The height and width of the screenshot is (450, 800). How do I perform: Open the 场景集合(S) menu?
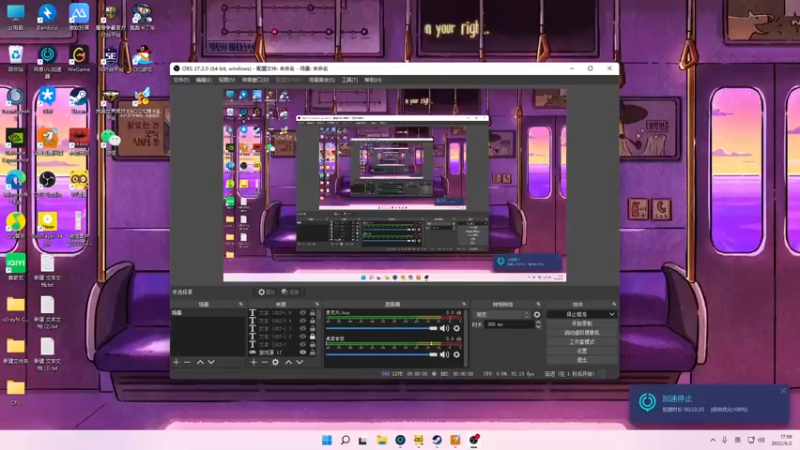point(321,80)
